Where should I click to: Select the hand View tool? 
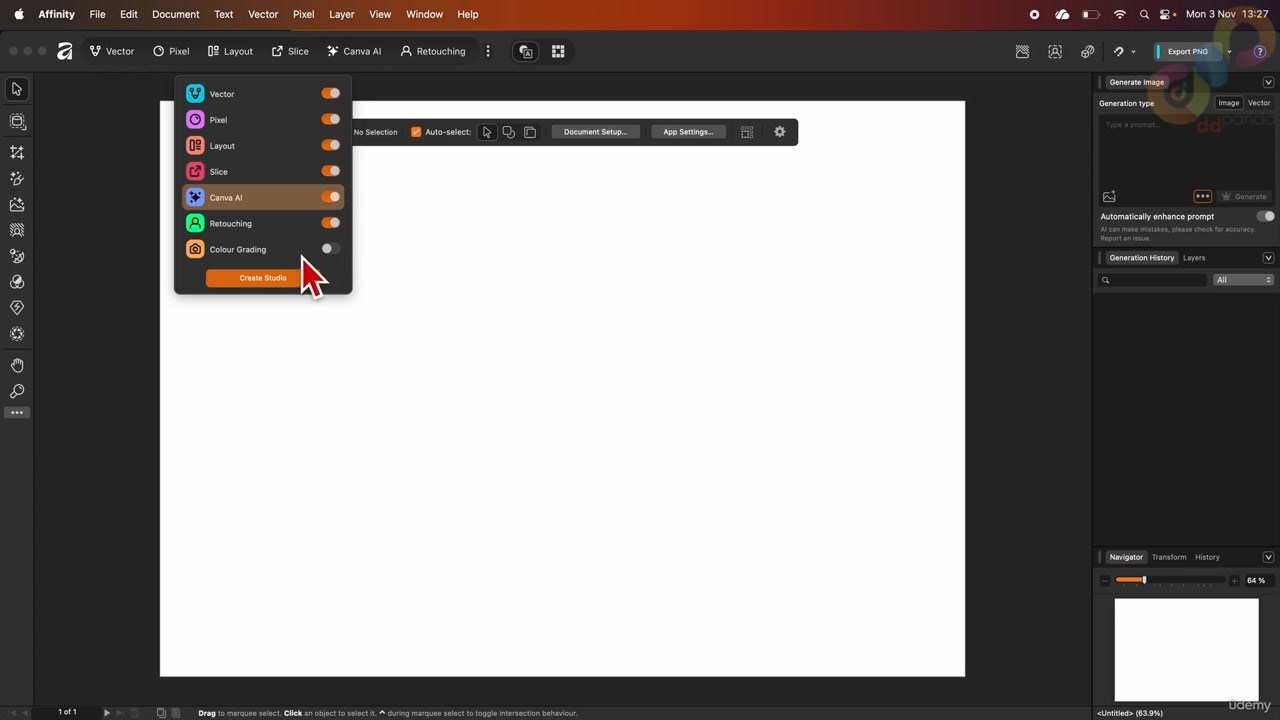17,366
